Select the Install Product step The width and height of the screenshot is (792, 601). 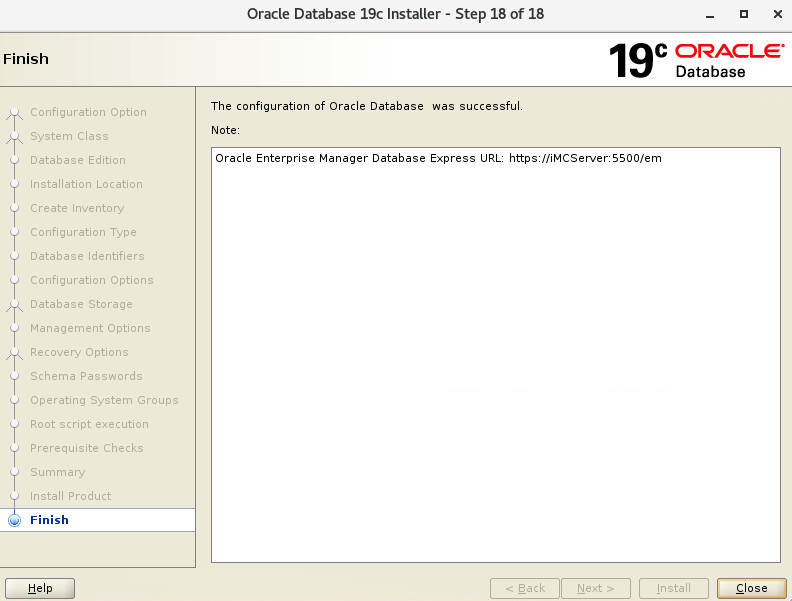click(x=70, y=496)
